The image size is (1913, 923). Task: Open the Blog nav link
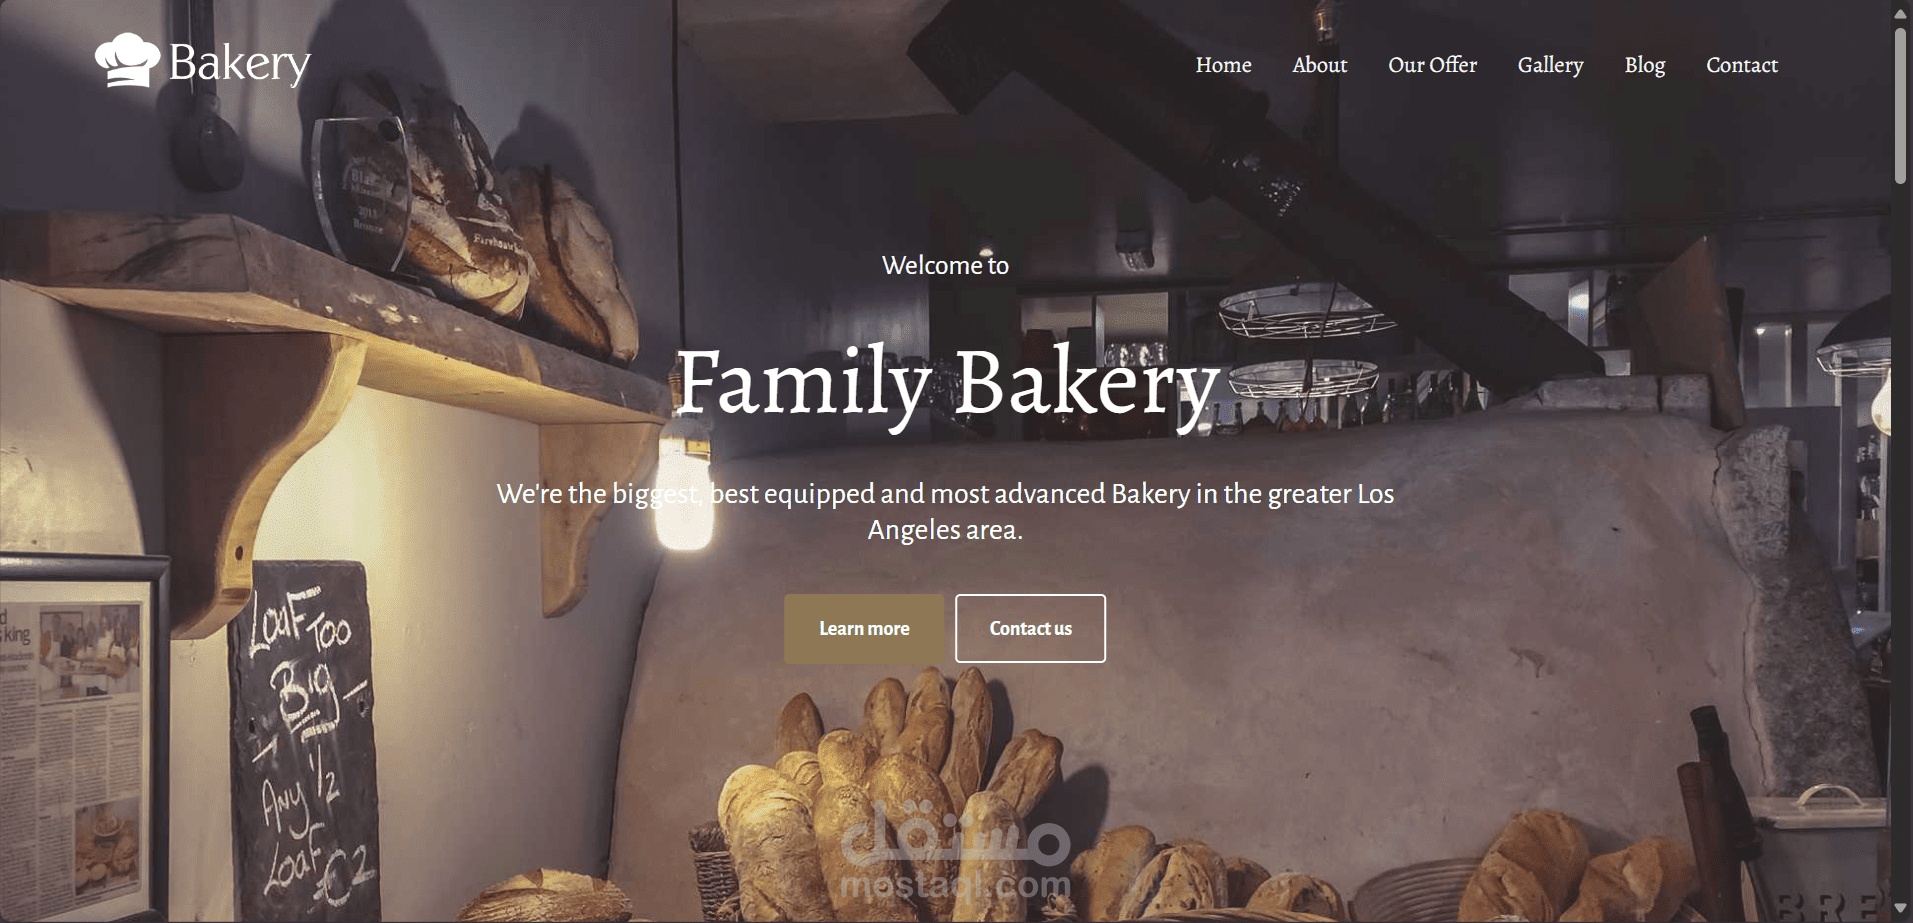[x=1644, y=65]
